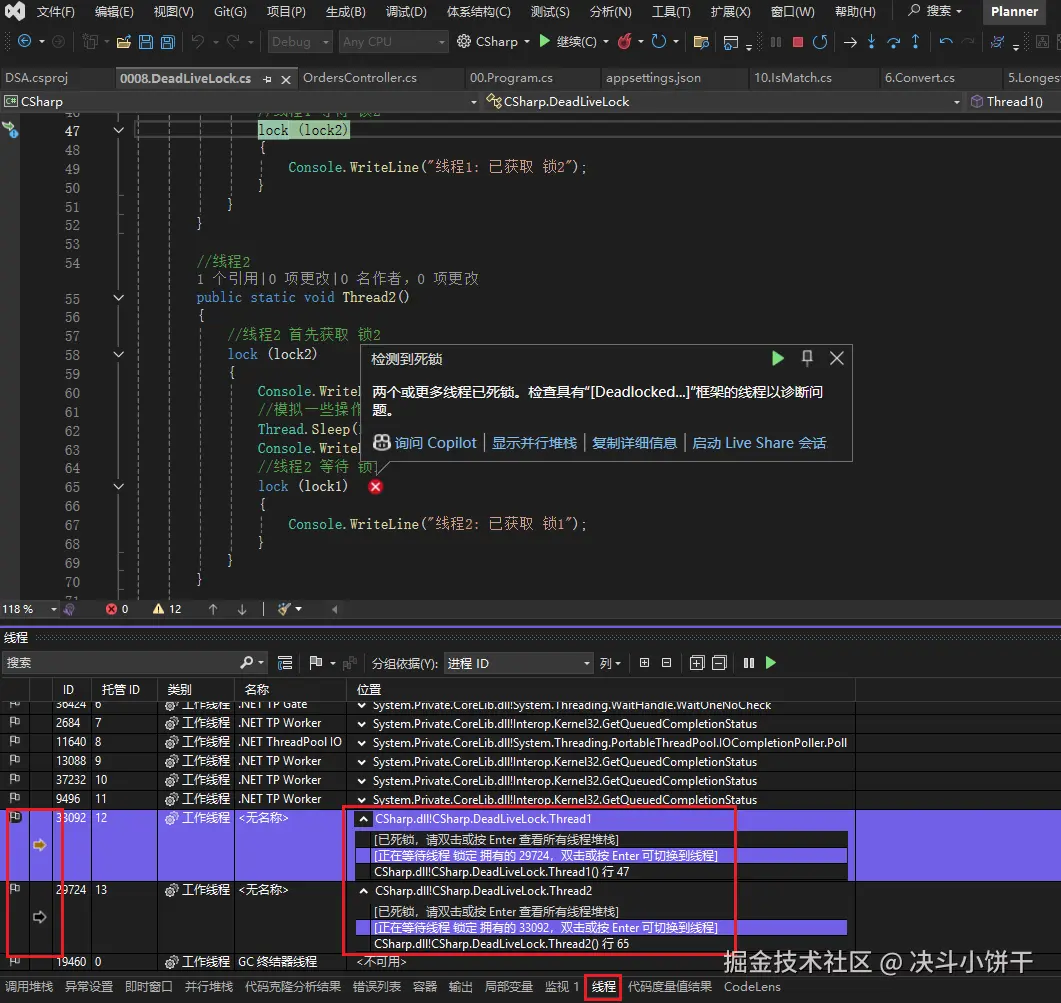Click the Hot Reload flame icon
Screen dimensions: 1061x1003
click(x=624, y=42)
